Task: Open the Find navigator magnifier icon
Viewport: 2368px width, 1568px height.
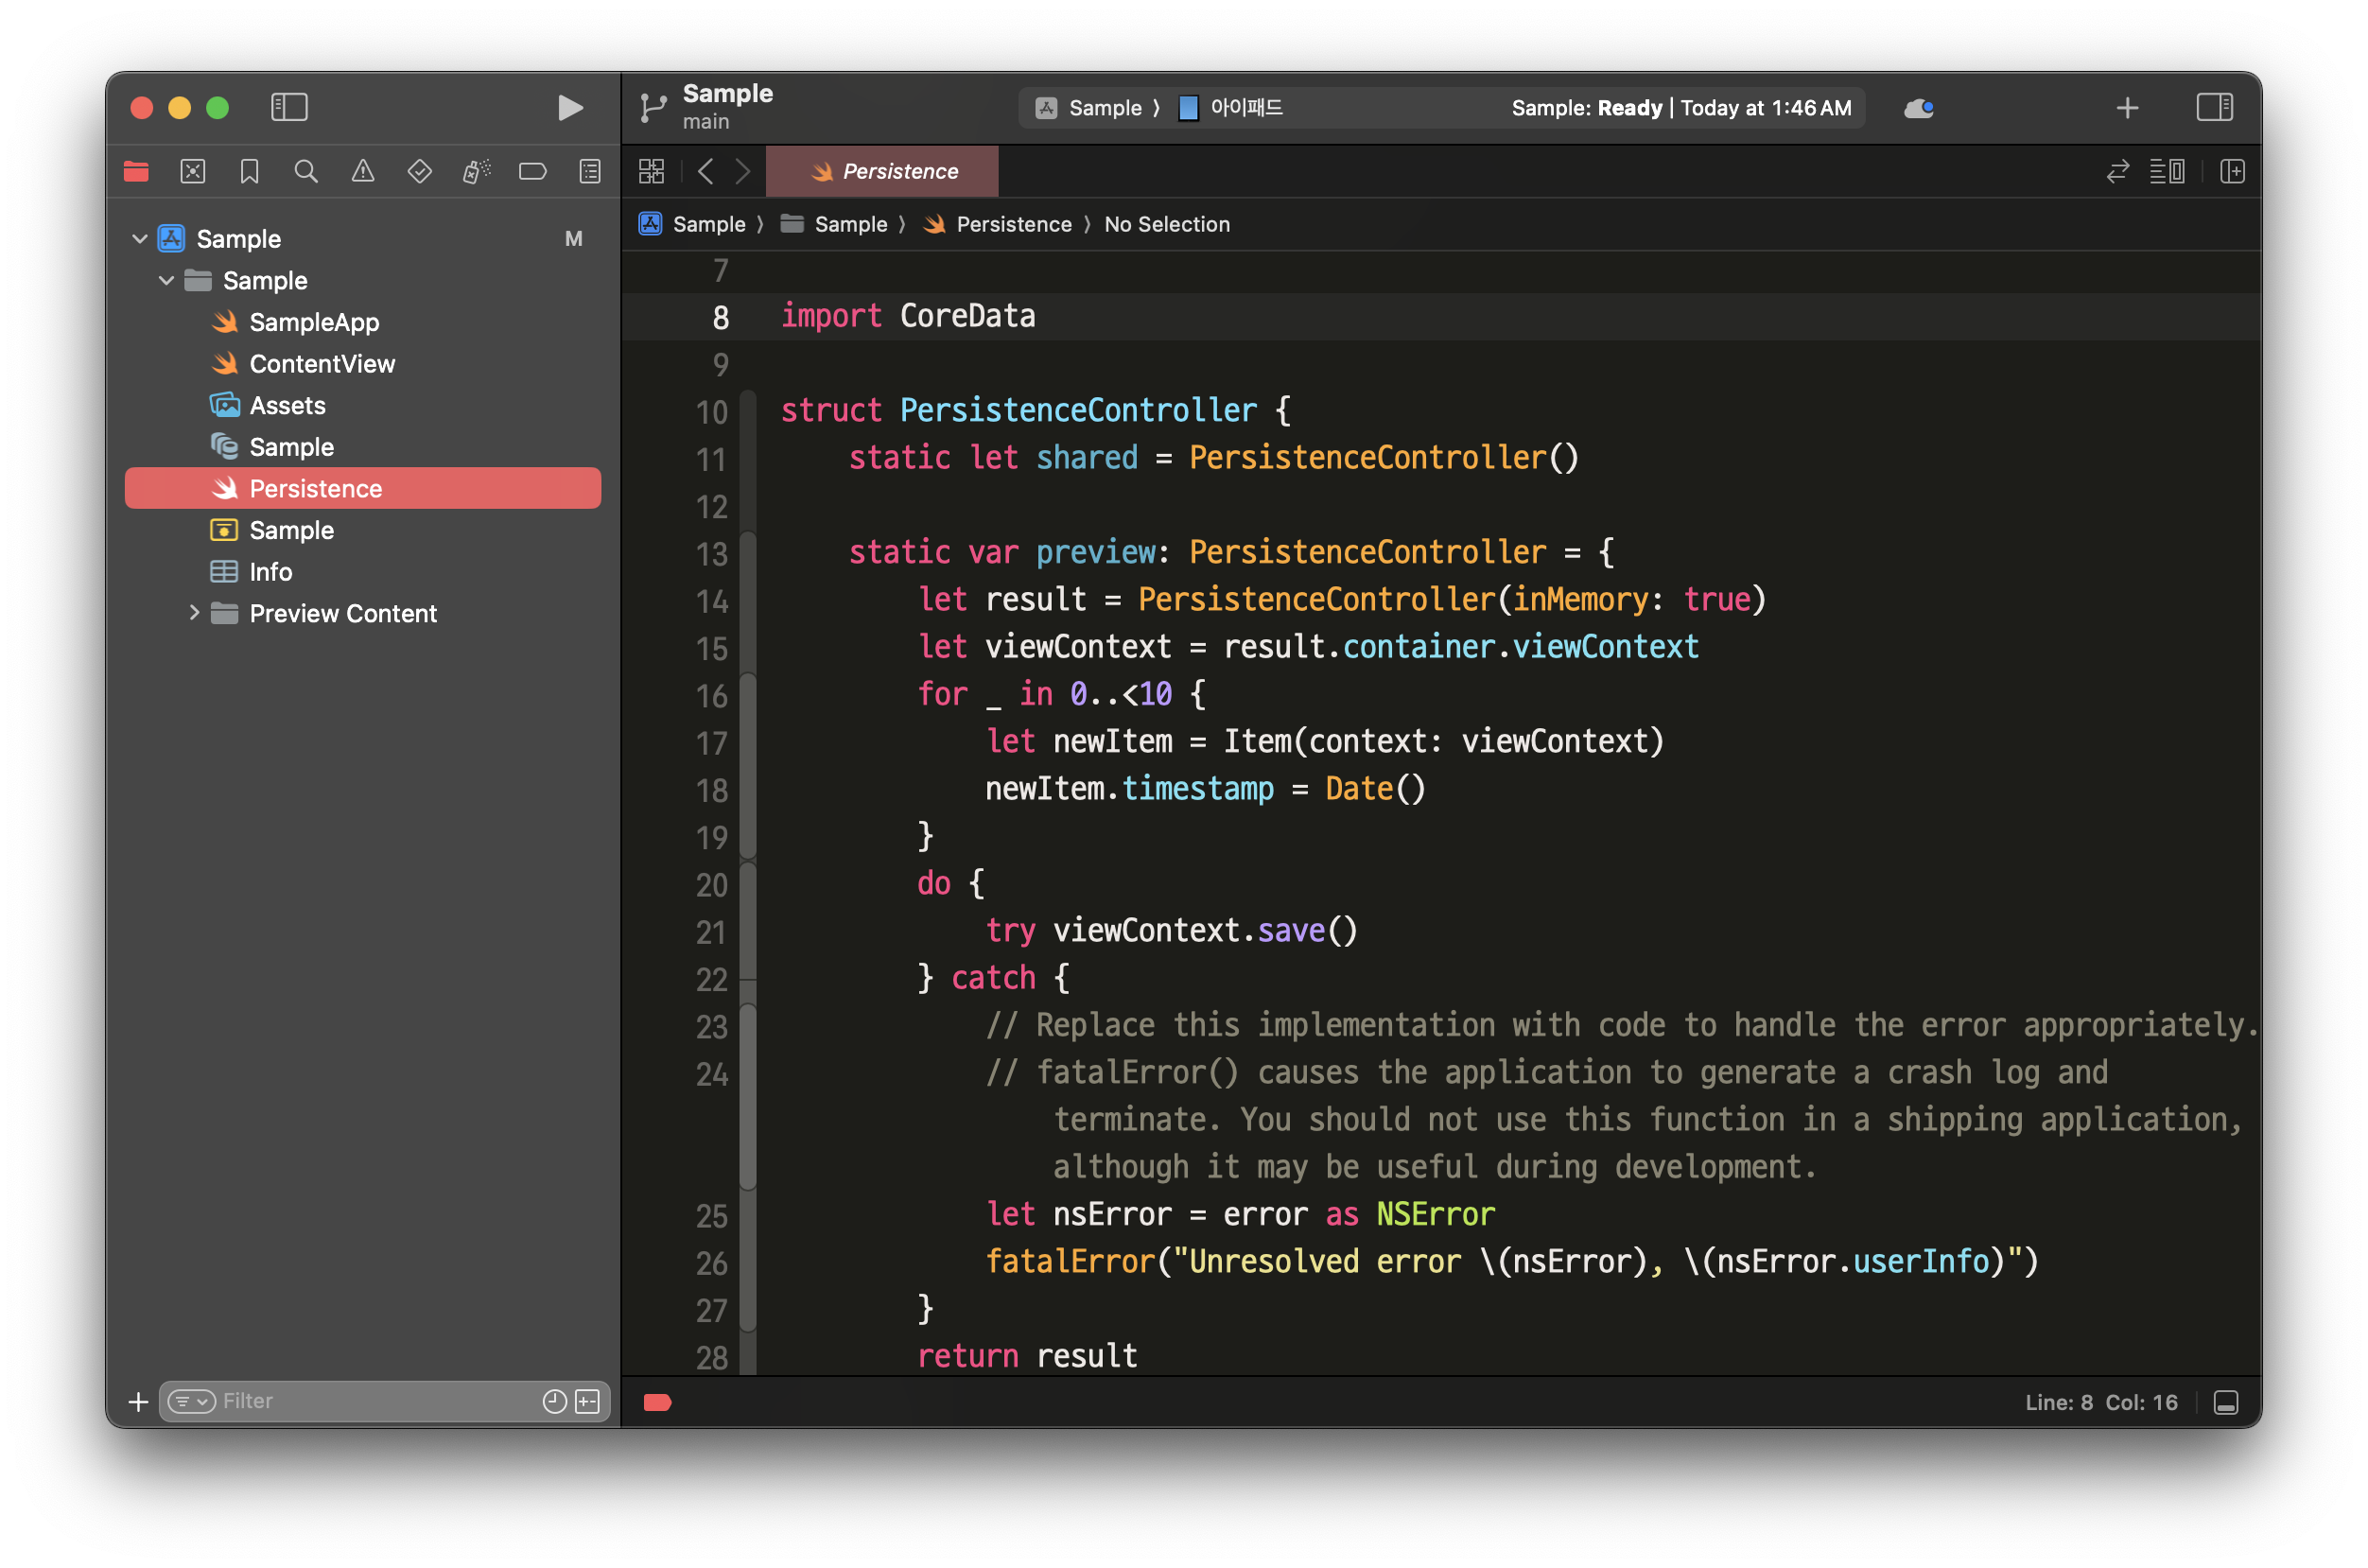Action: (306, 171)
